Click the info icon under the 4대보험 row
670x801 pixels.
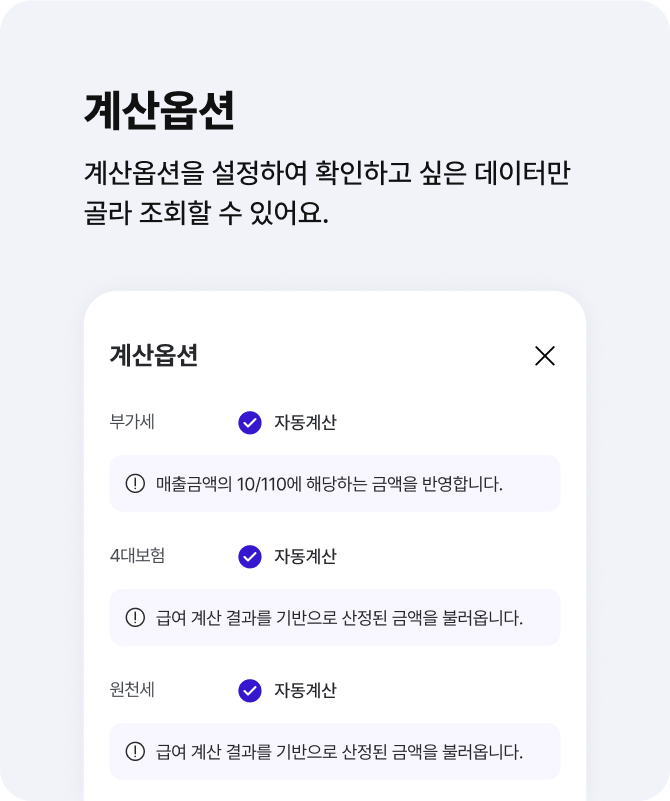pos(135,618)
